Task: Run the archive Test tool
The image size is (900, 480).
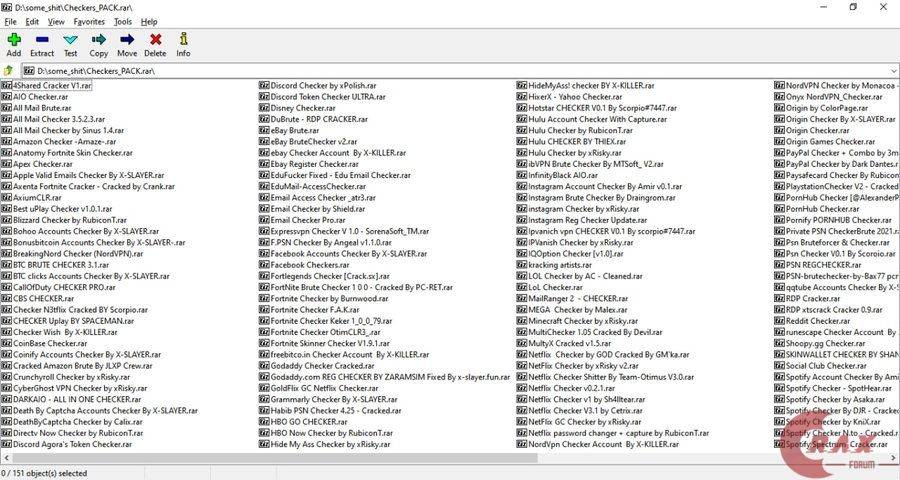Action: tap(71, 45)
